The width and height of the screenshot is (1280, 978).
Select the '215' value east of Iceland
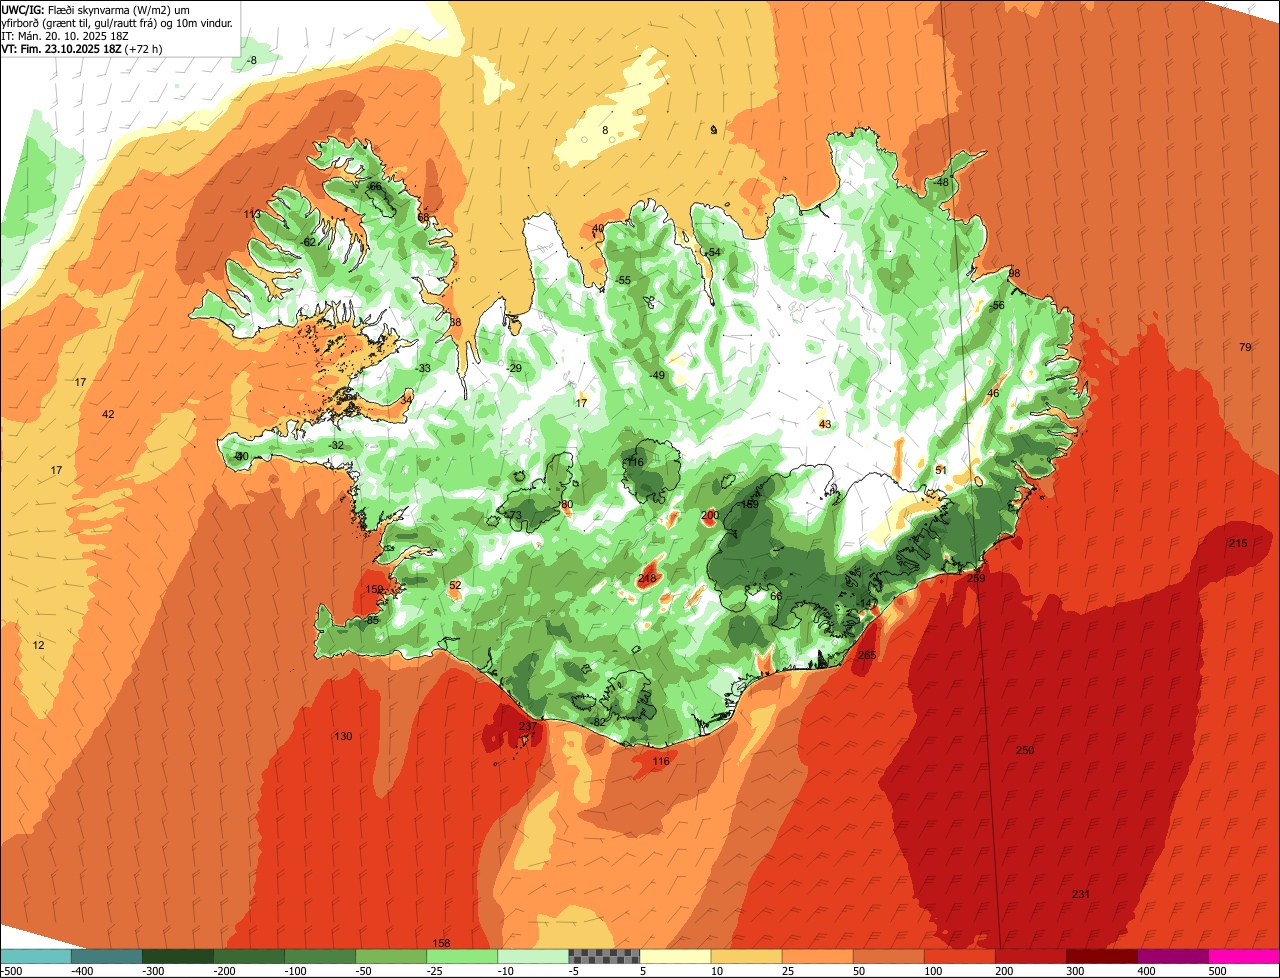(1238, 543)
